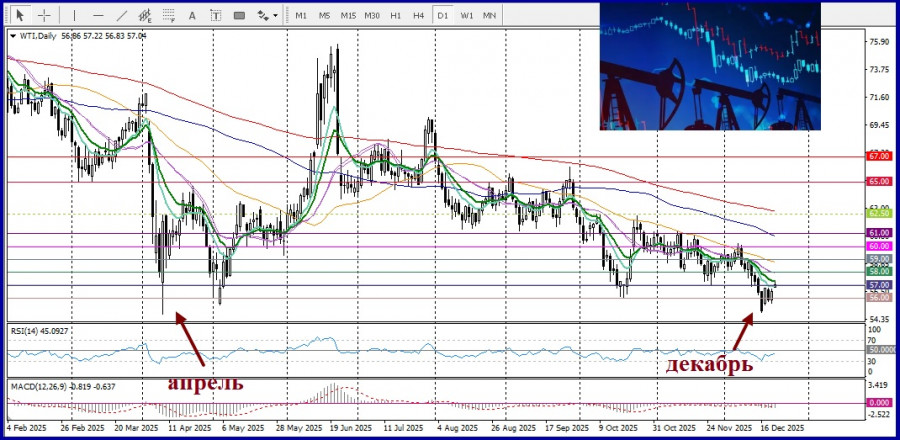Expand the WTI,Daily chart title arrow
The width and height of the screenshot is (900, 440).
tap(12, 35)
